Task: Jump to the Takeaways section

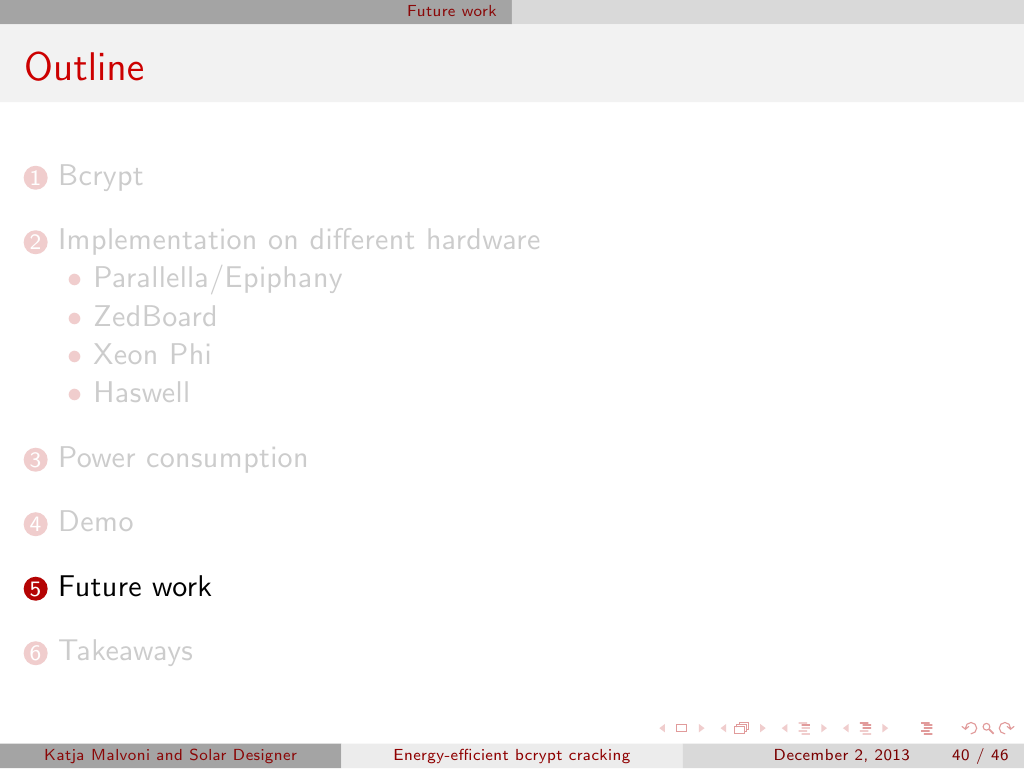Action: [x=125, y=651]
